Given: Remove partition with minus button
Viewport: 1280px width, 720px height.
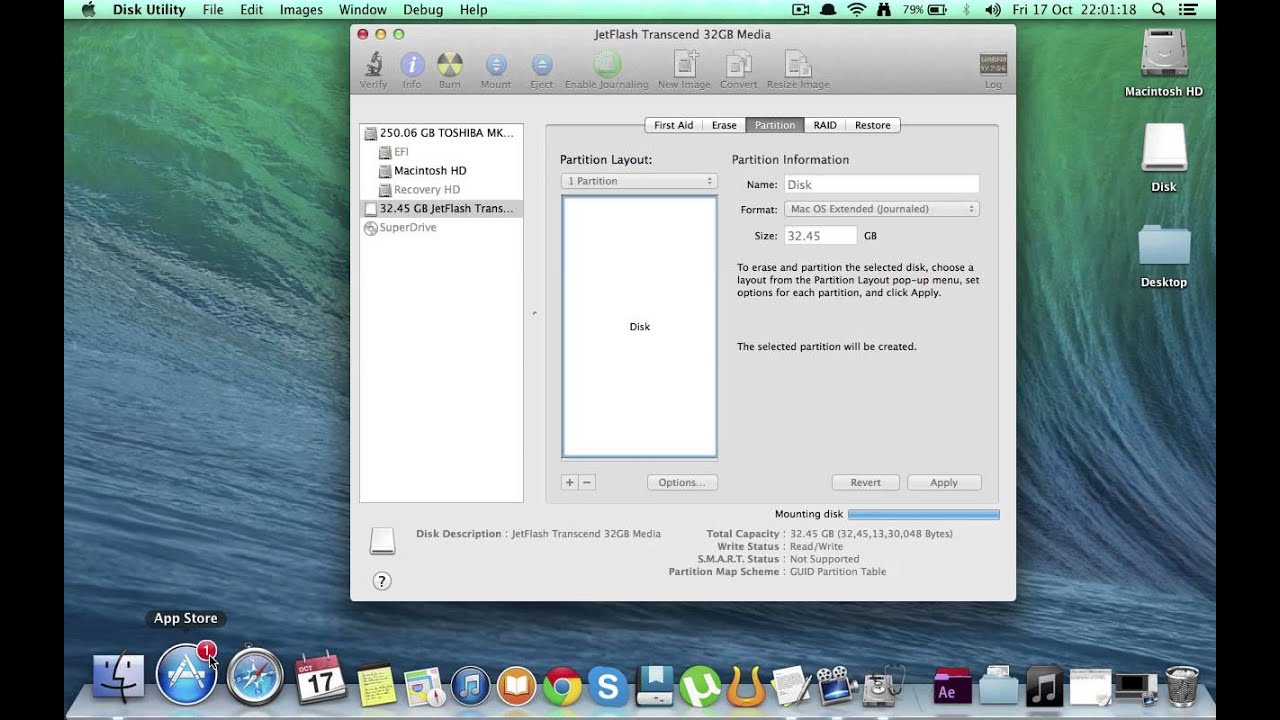Looking at the screenshot, I should pos(587,482).
